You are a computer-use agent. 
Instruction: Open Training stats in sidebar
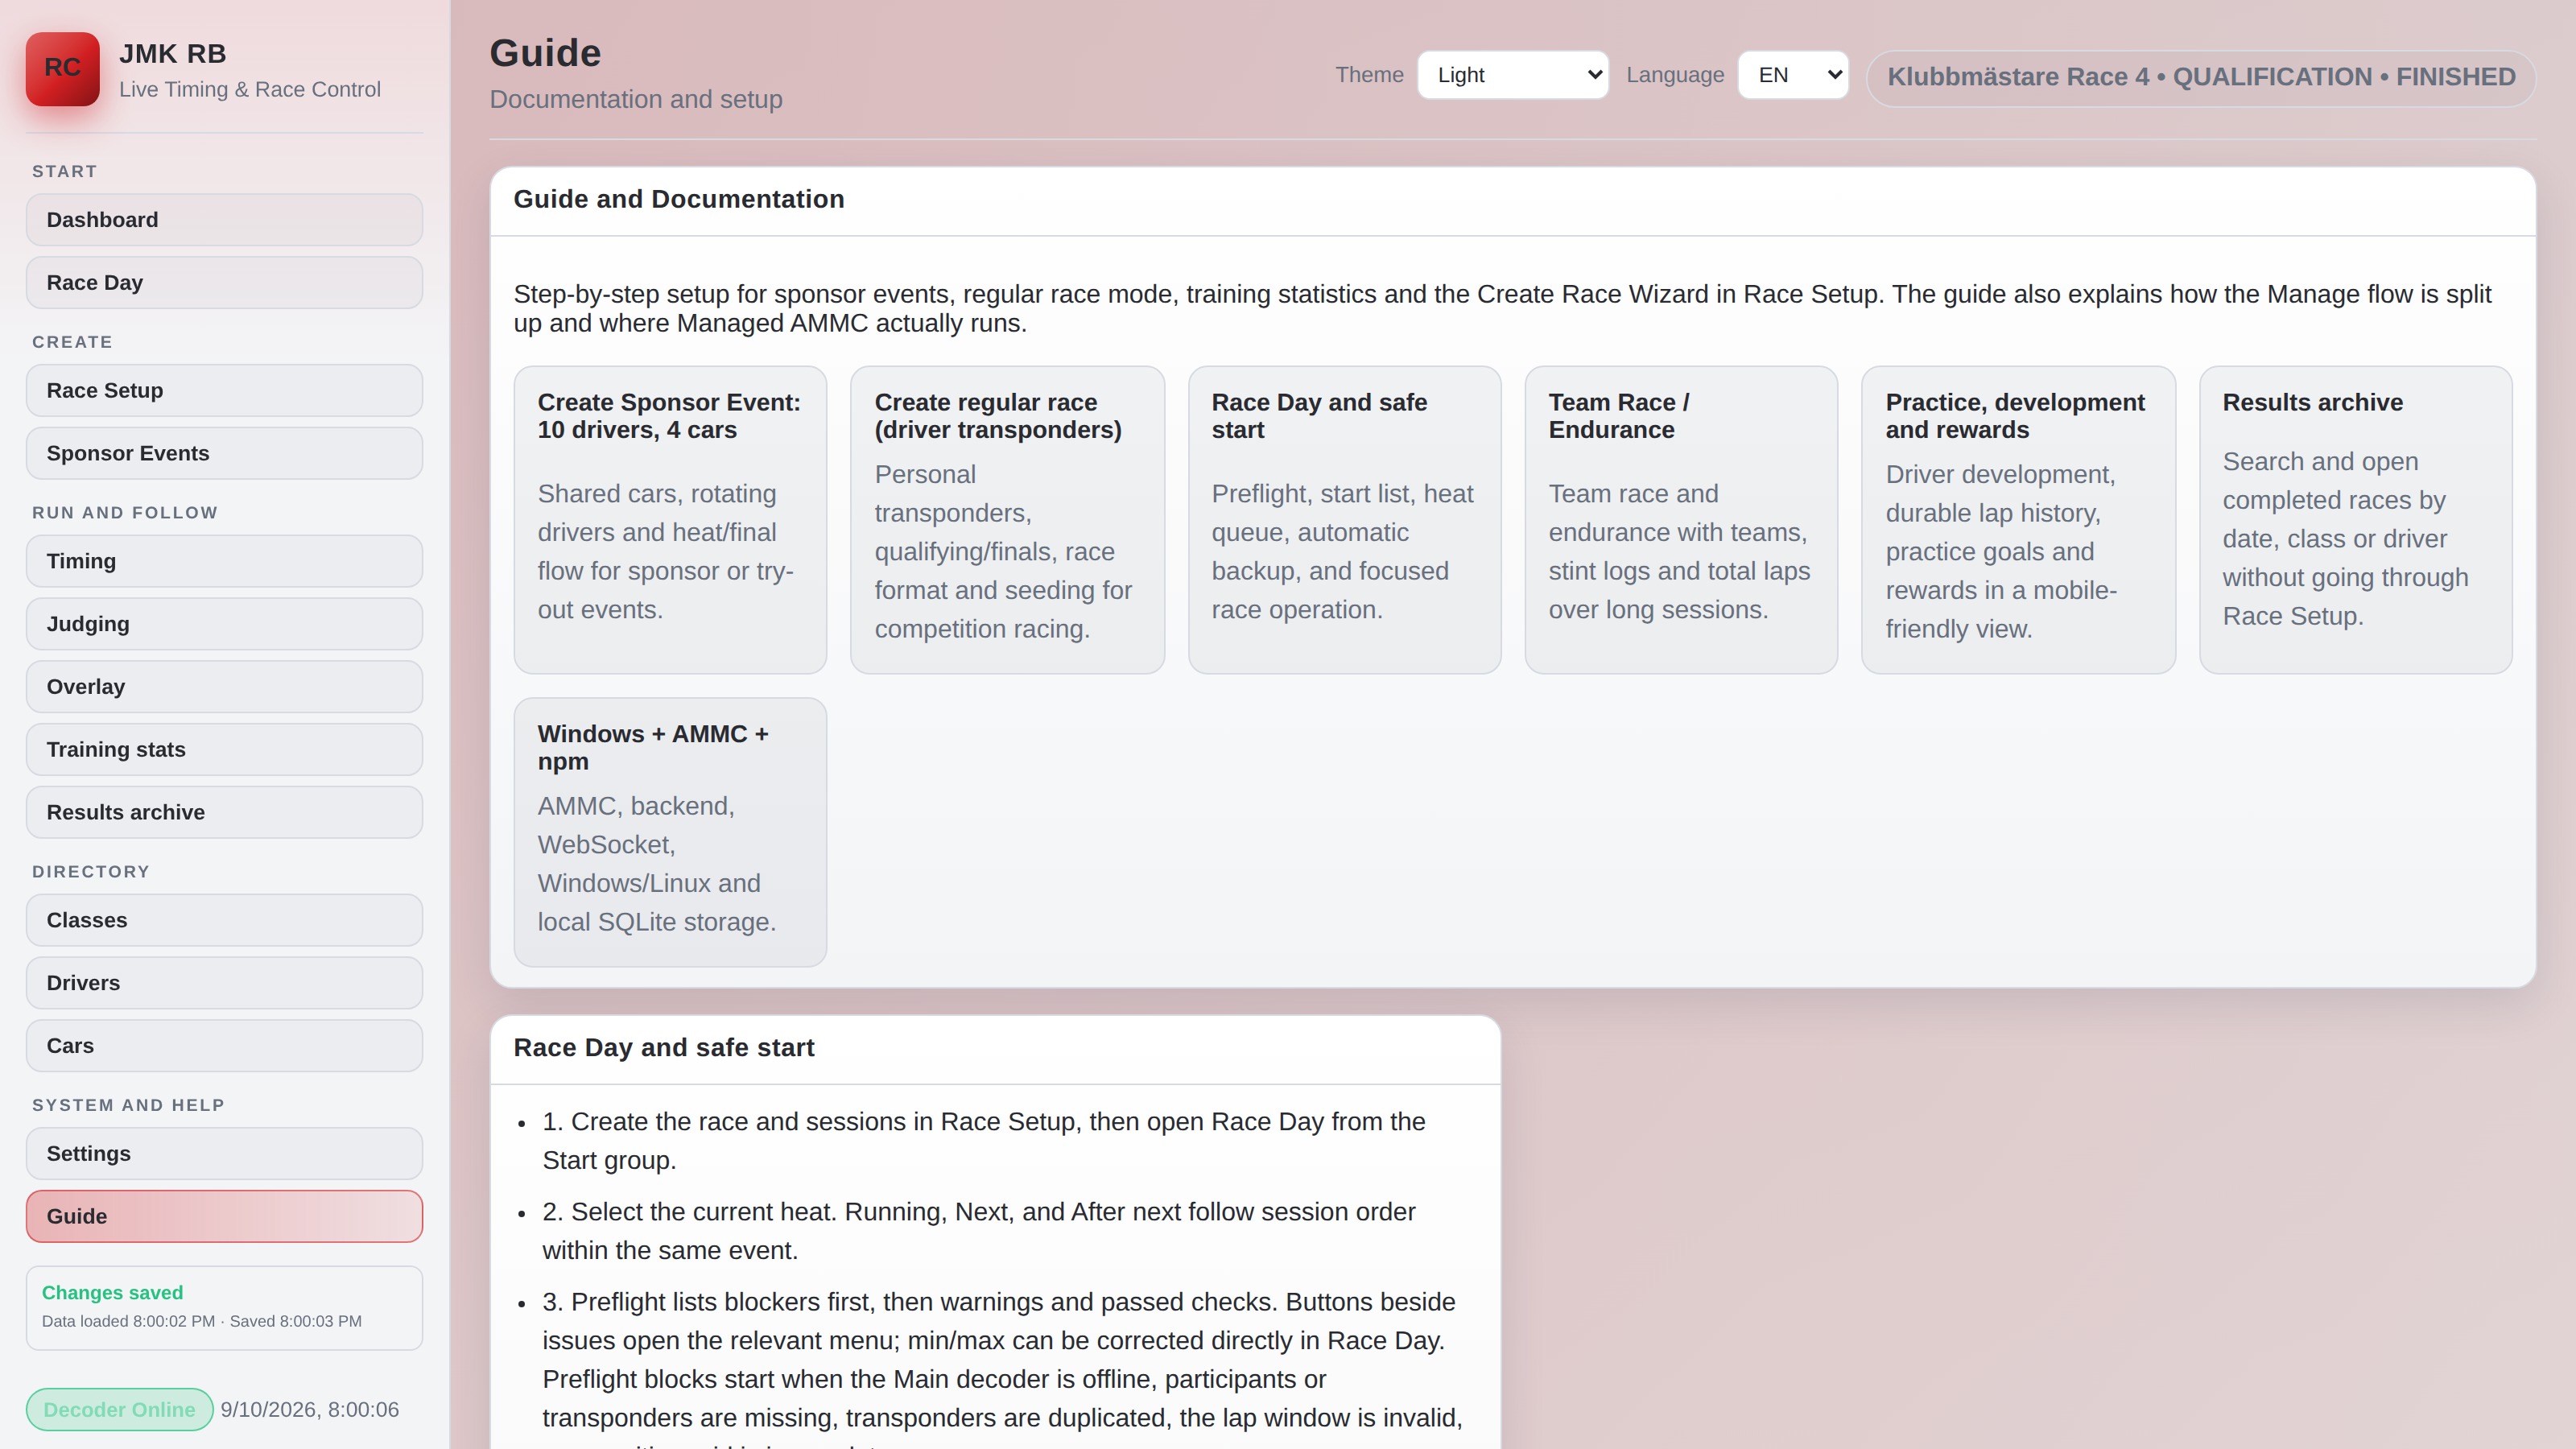[x=224, y=750]
